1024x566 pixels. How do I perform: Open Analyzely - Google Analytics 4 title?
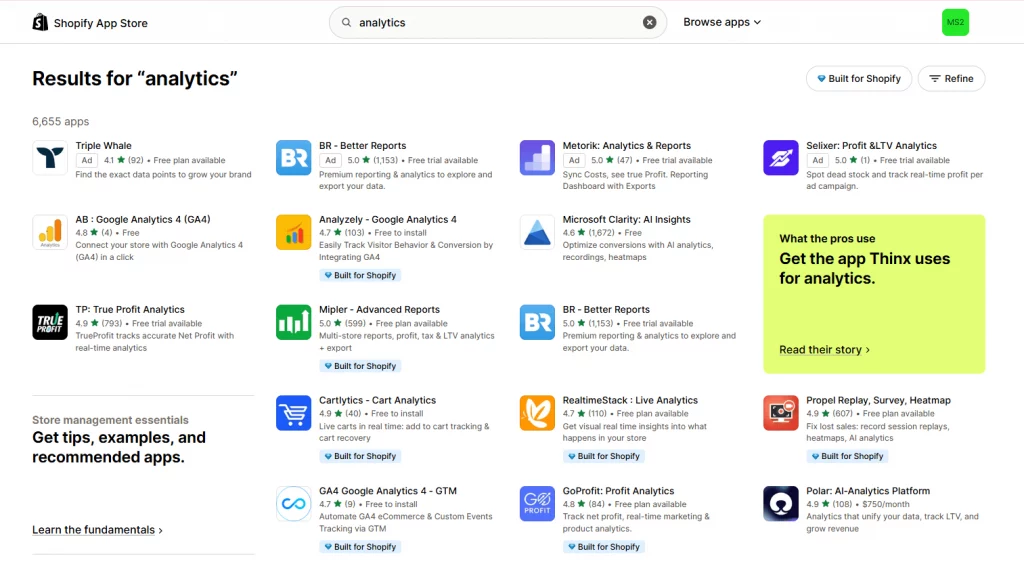pyautogui.click(x=387, y=219)
